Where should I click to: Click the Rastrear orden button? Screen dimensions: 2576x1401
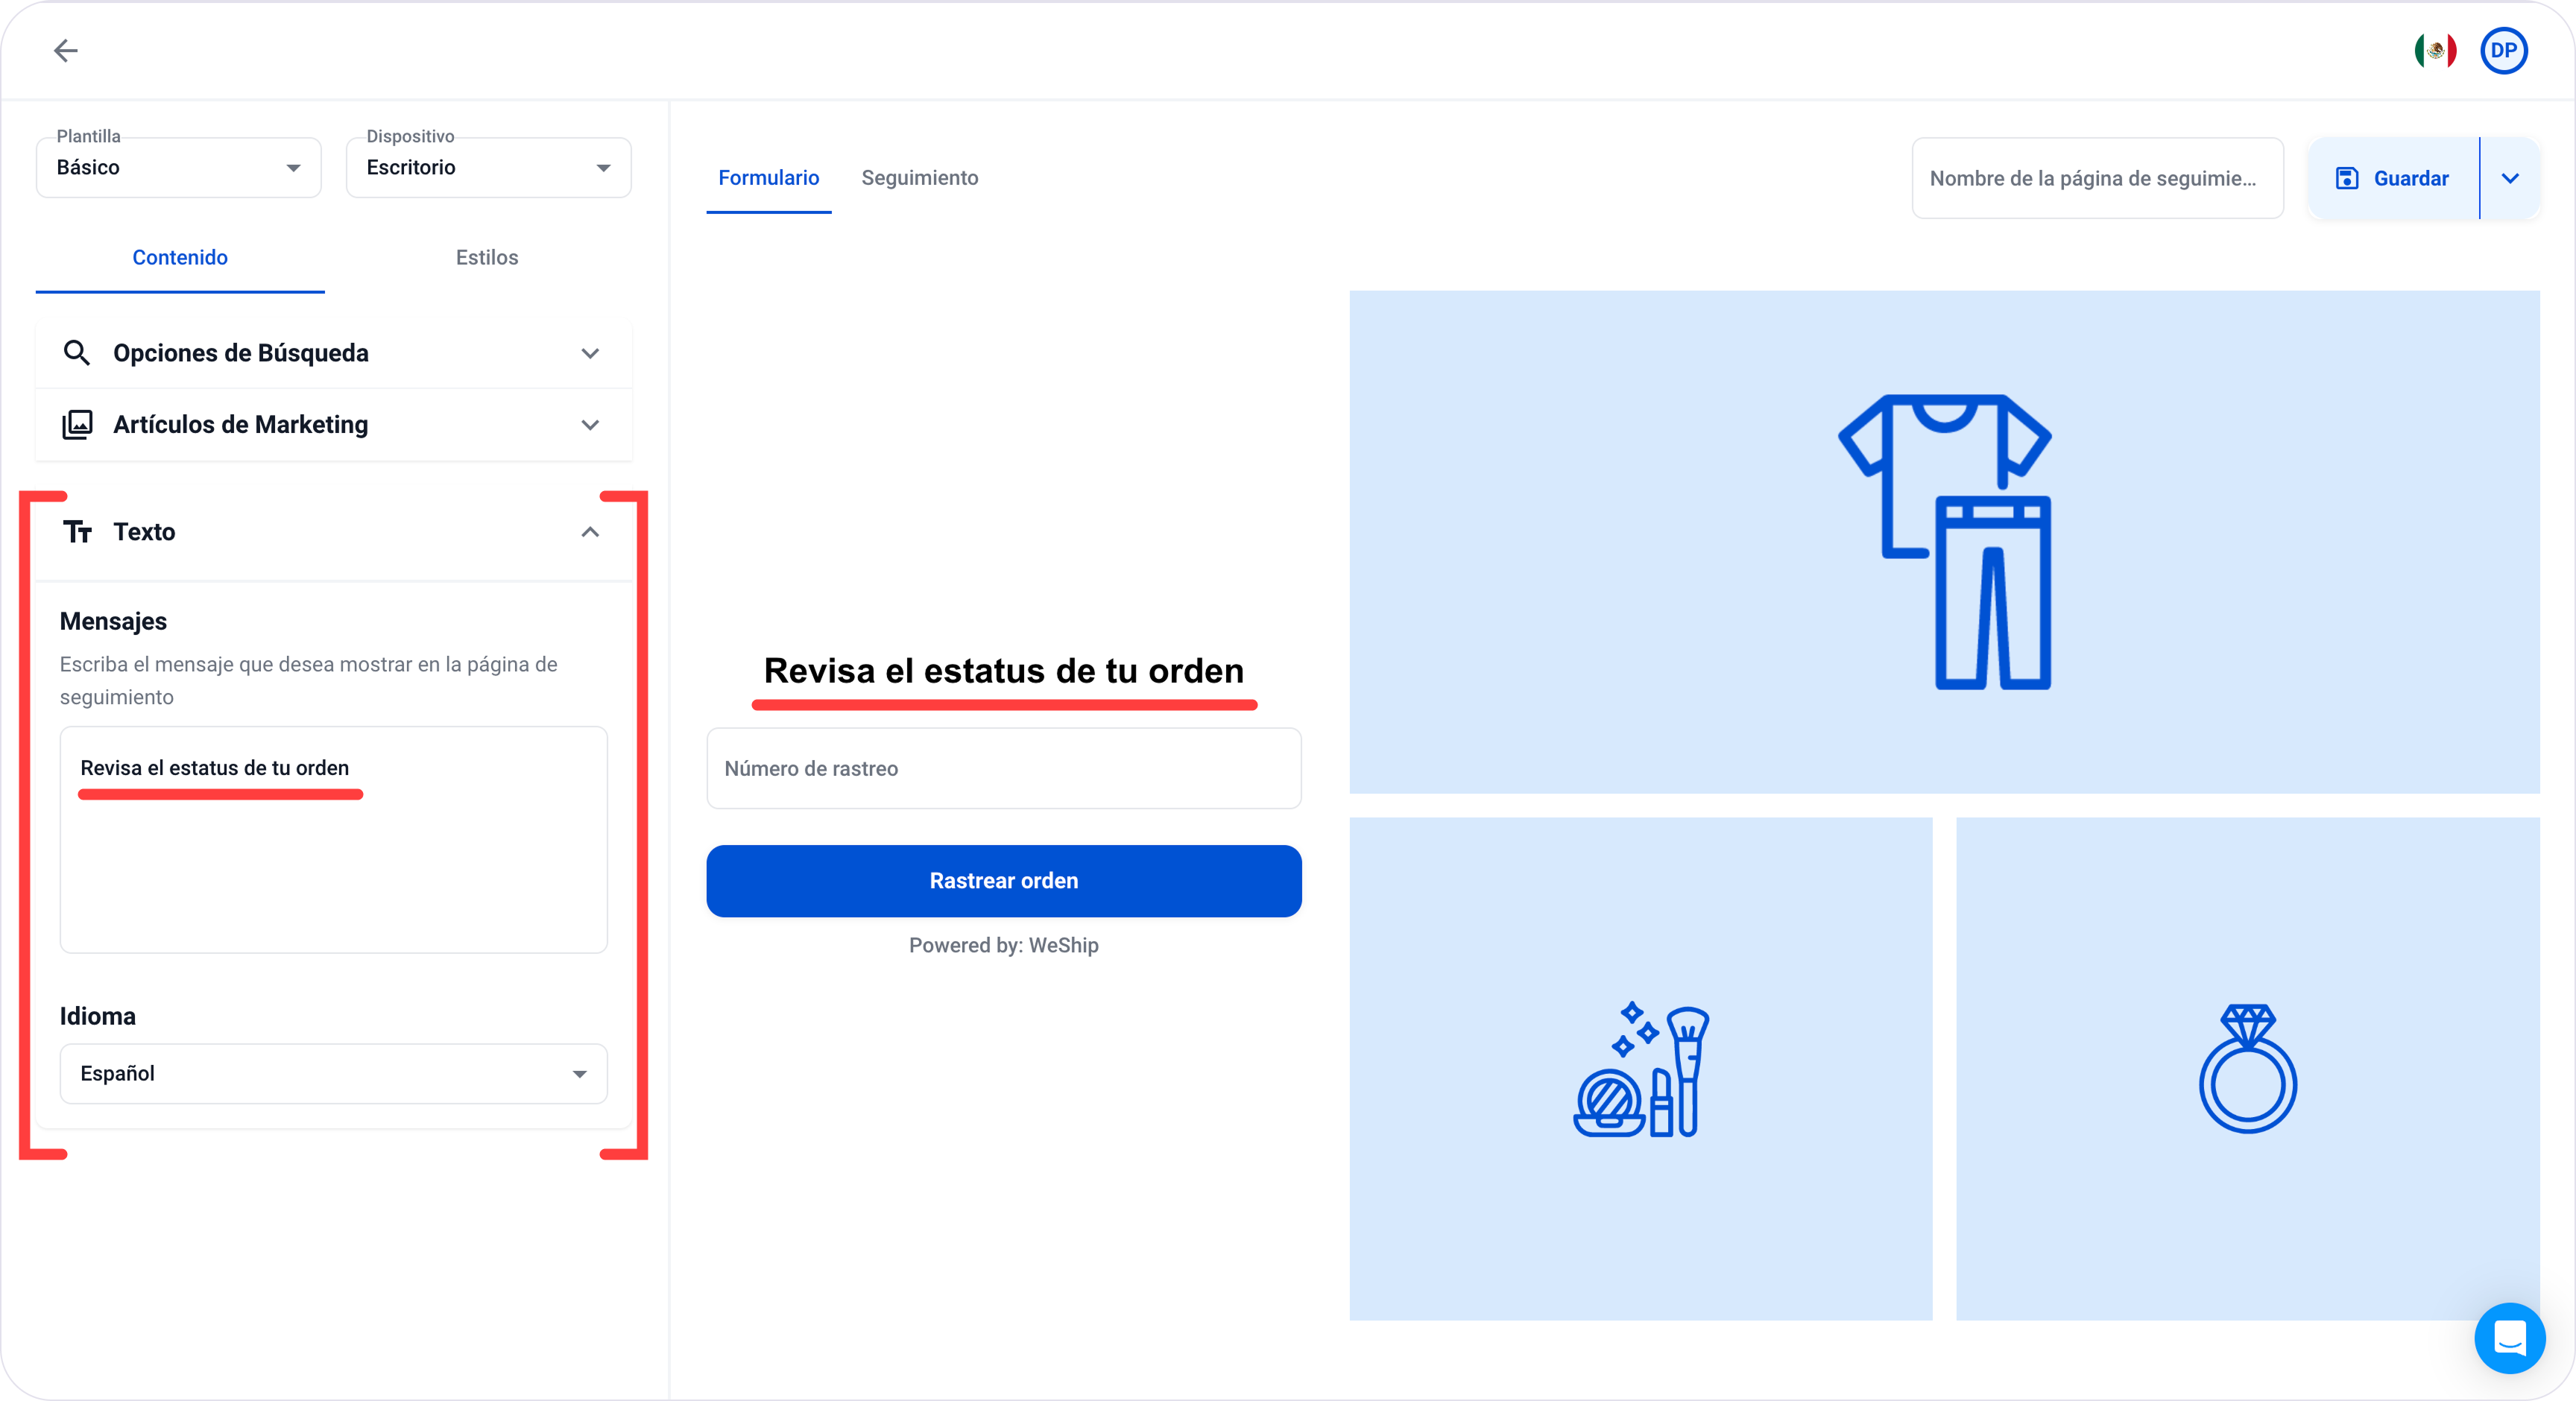click(x=1004, y=880)
